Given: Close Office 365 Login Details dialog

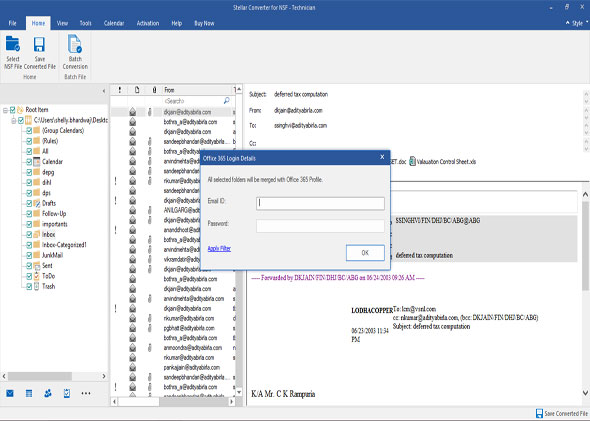Looking at the screenshot, I should click(x=382, y=157).
